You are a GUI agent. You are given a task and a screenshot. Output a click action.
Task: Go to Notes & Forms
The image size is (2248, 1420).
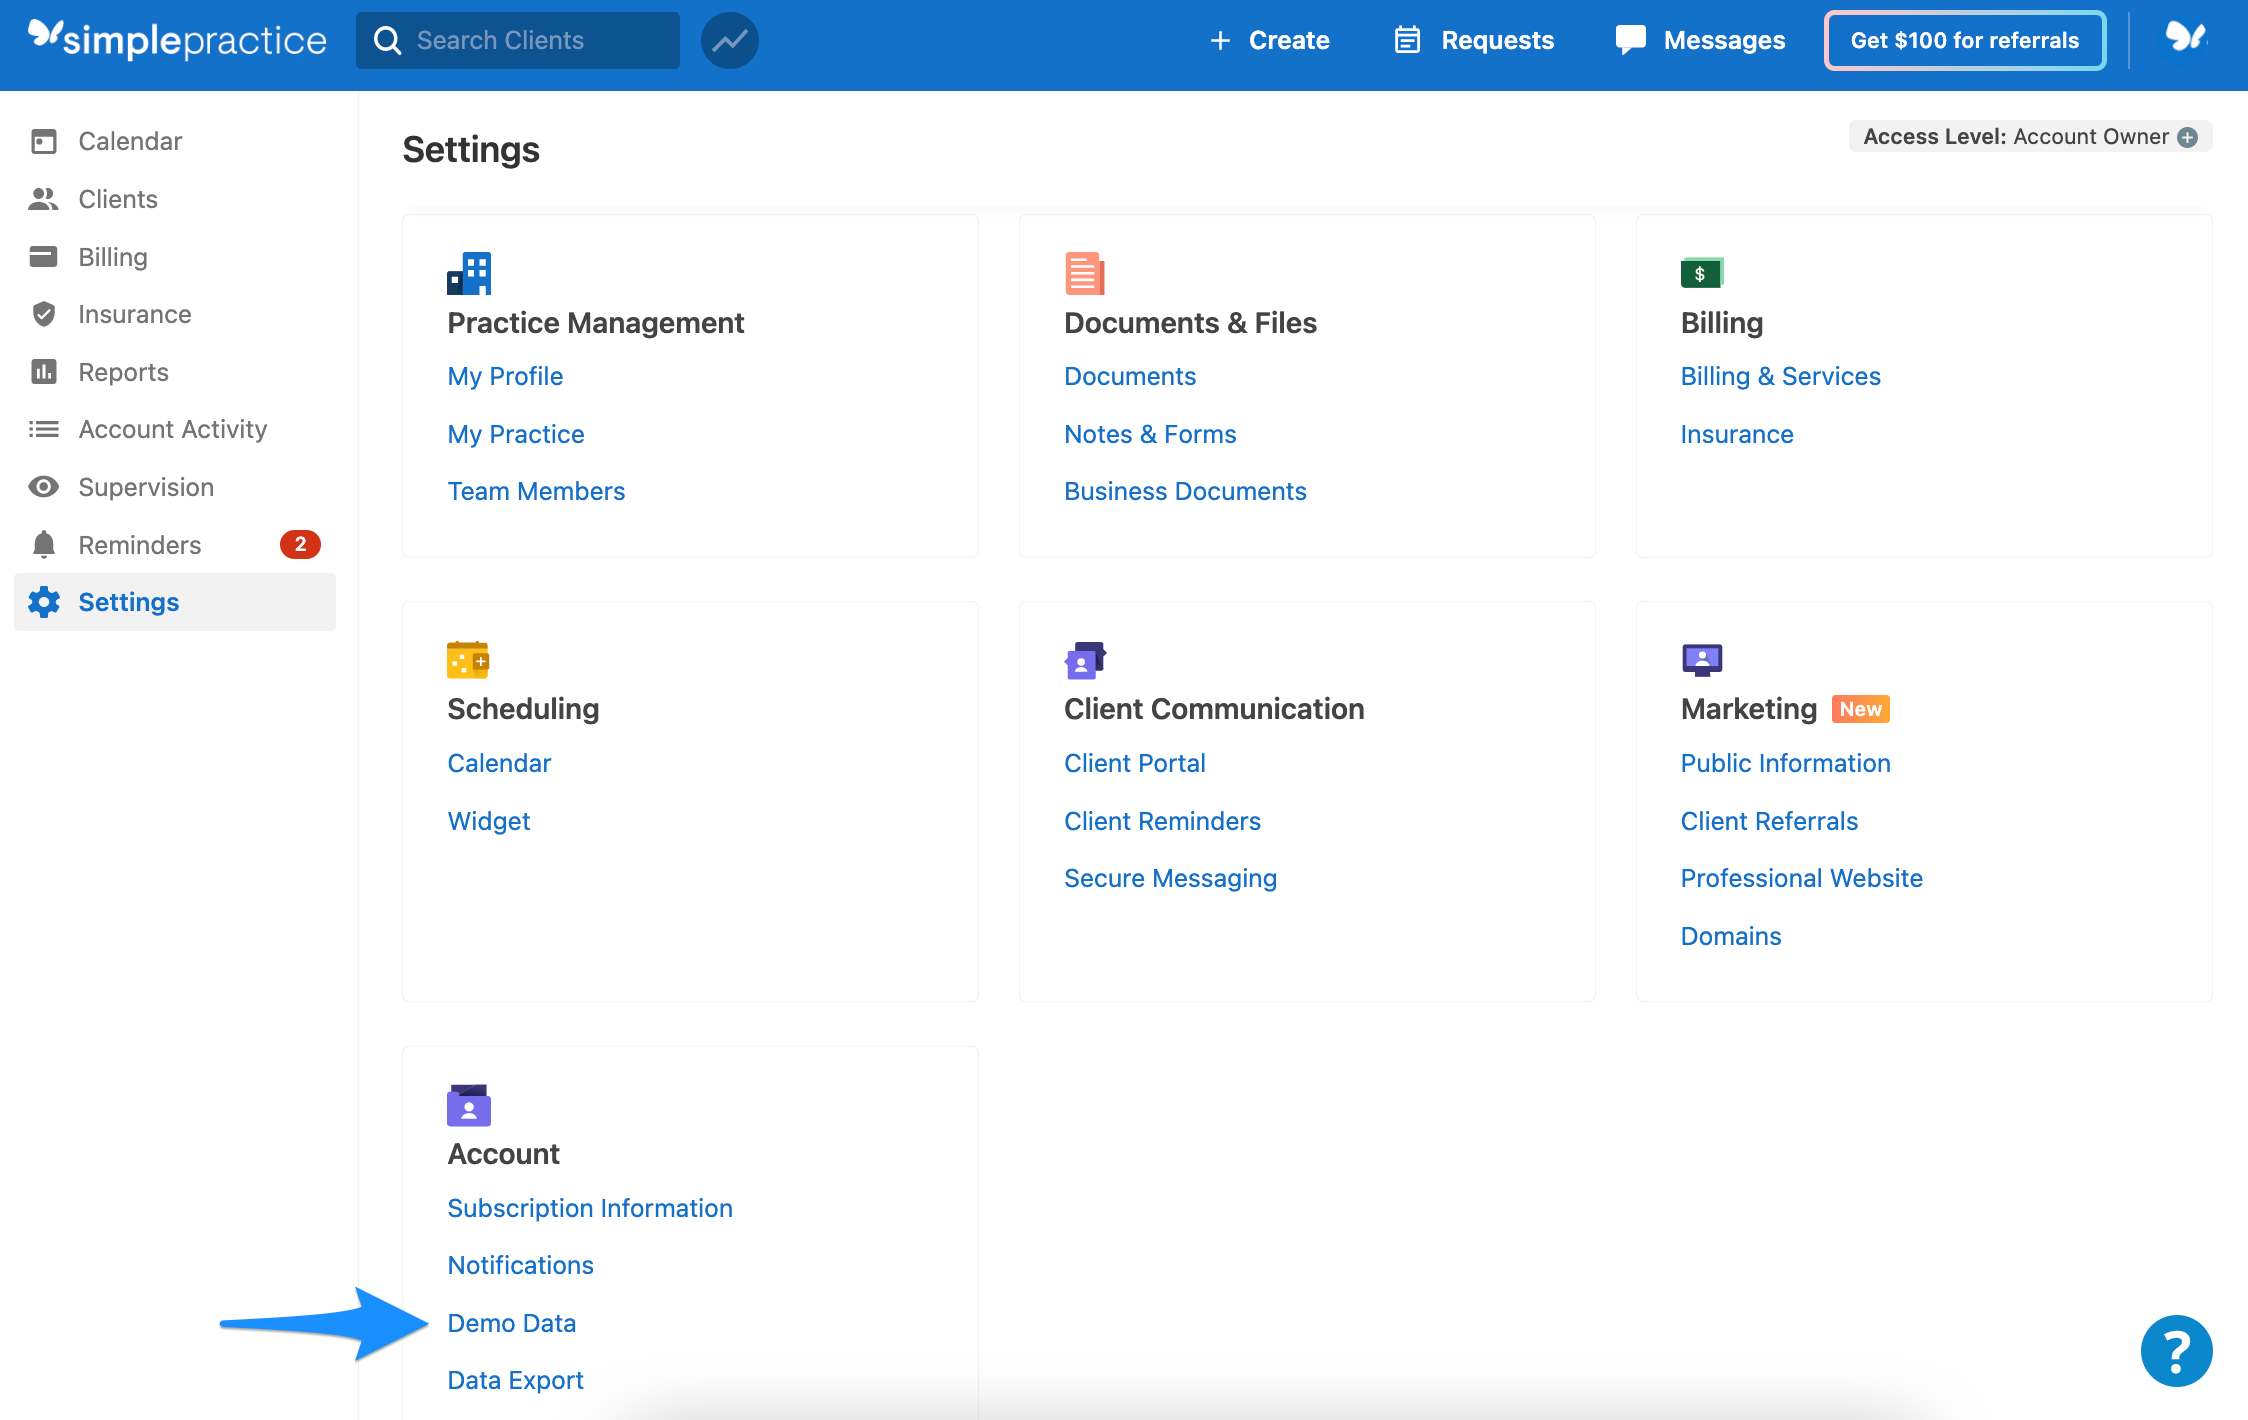coord(1150,434)
